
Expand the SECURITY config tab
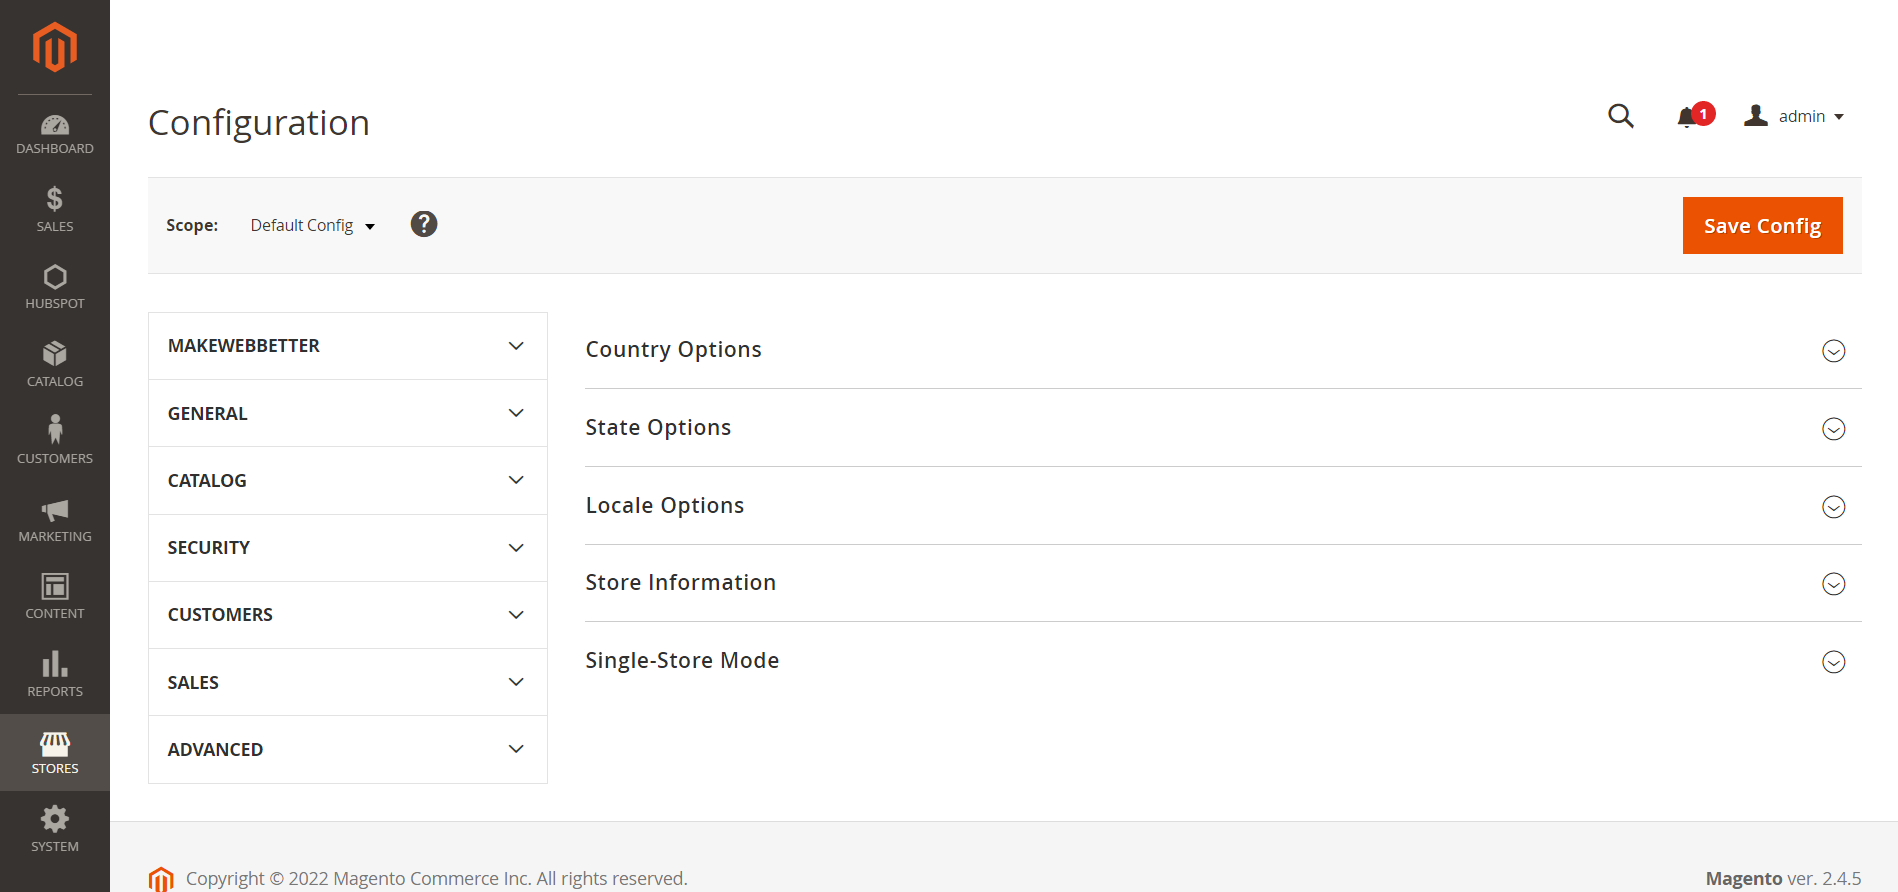point(347,548)
